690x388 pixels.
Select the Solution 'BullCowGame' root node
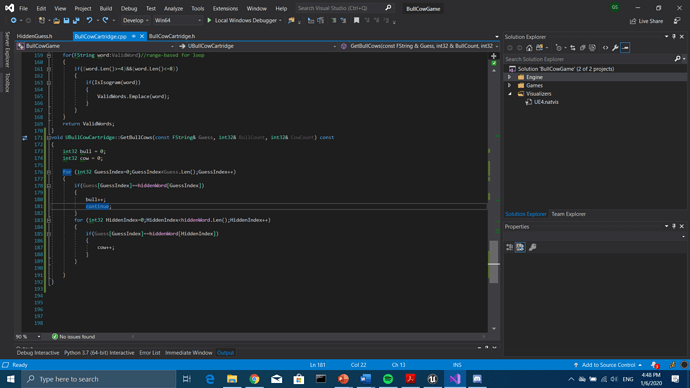point(565,69)
